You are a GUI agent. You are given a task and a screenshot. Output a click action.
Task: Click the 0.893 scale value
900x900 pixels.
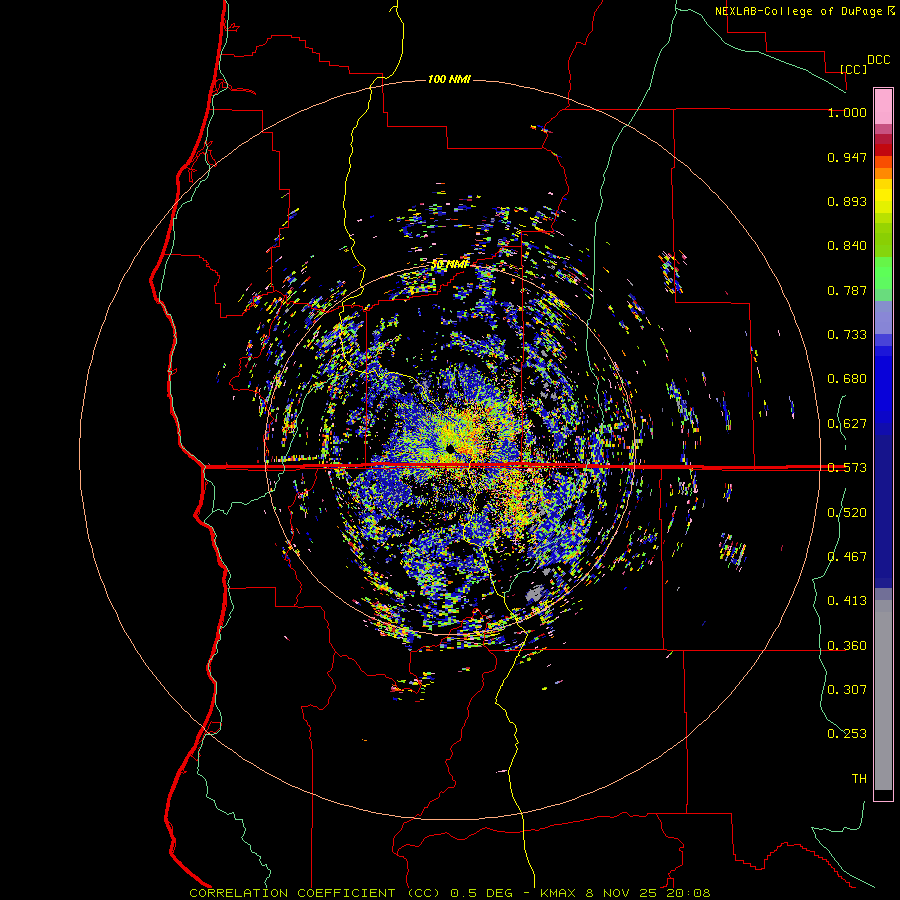847,201
